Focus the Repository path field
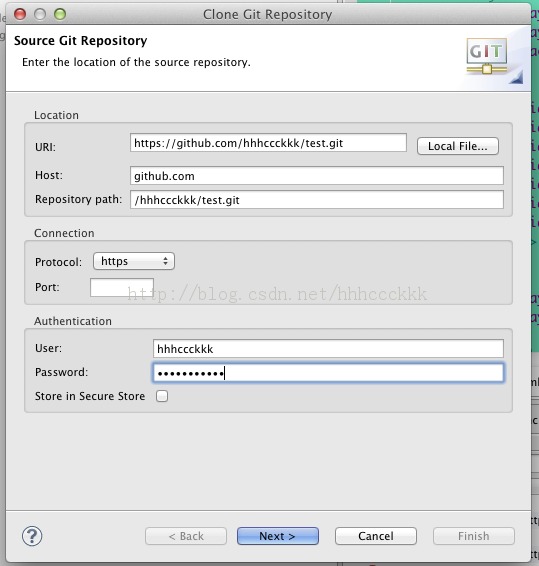 (317, 200)
